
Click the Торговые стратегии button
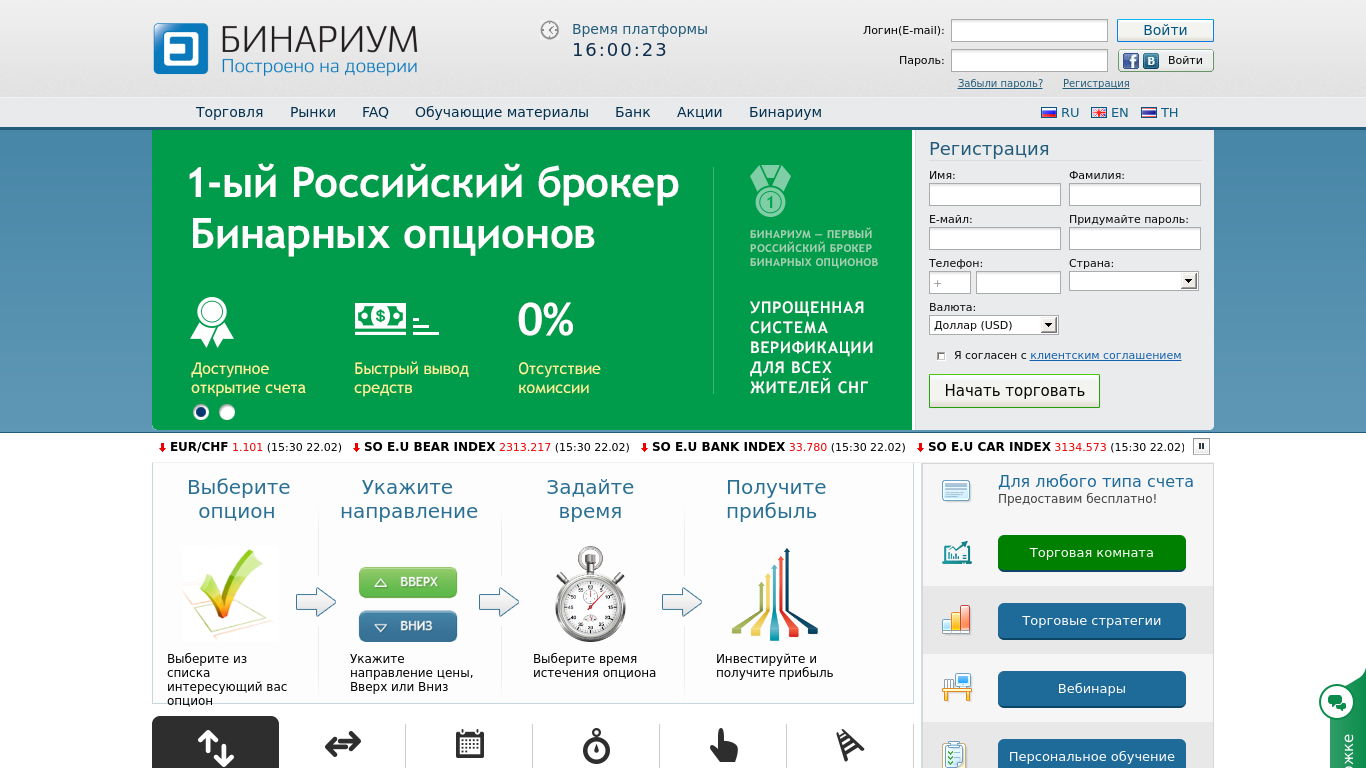(x=1092, y=621)
